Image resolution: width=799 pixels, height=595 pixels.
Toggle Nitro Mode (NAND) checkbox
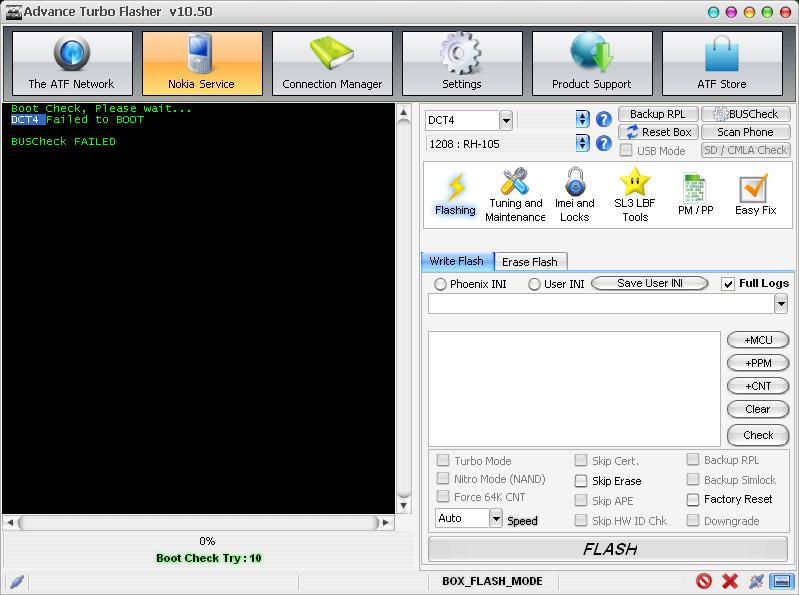(443, 478)
